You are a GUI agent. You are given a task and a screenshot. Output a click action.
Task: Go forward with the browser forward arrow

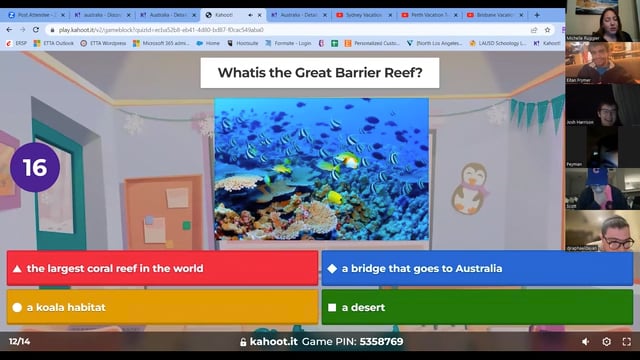(x=22, y=30)
